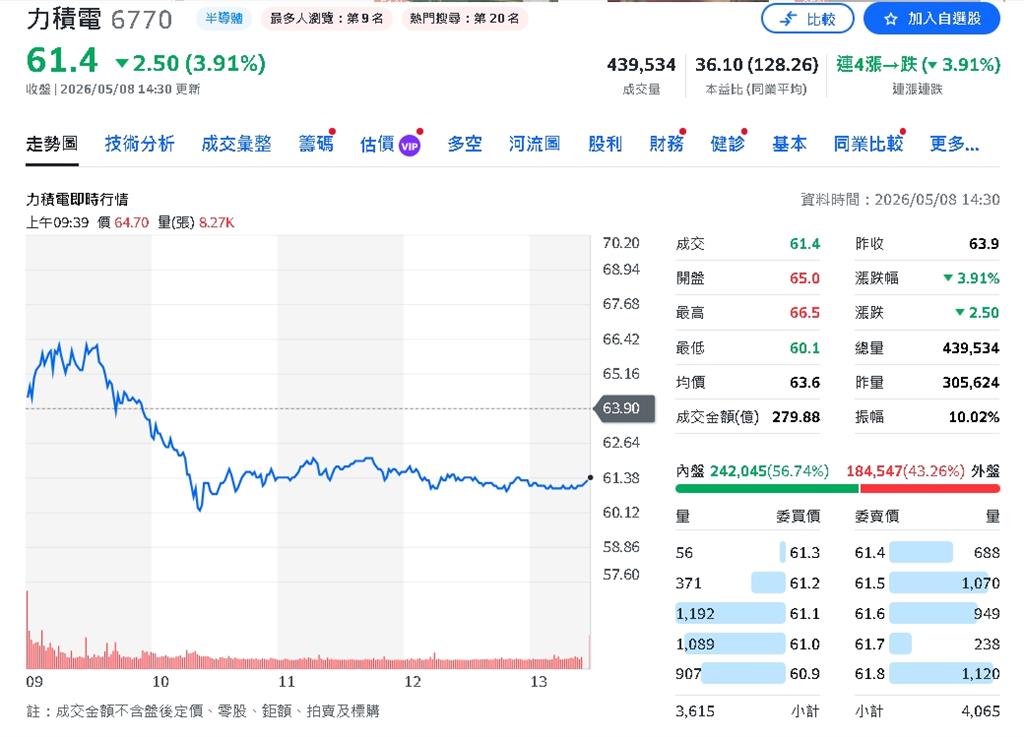Click ask price 61.7 with volume 238
Image resolution: width=1024 pixels, height=737 pixels.
pos(927,644)
